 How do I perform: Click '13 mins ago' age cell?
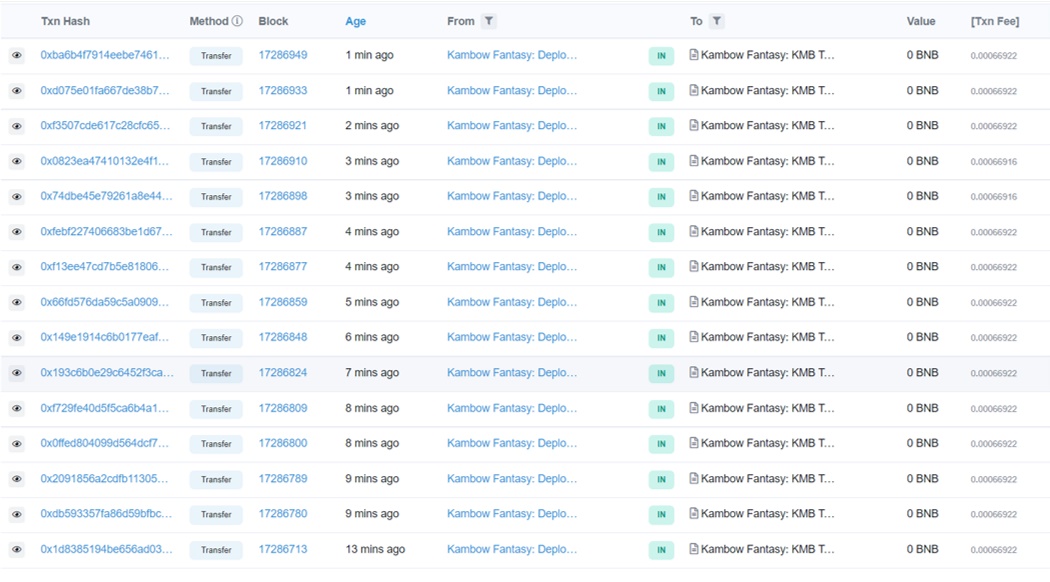pyautogui.click(x=375, y=549)
